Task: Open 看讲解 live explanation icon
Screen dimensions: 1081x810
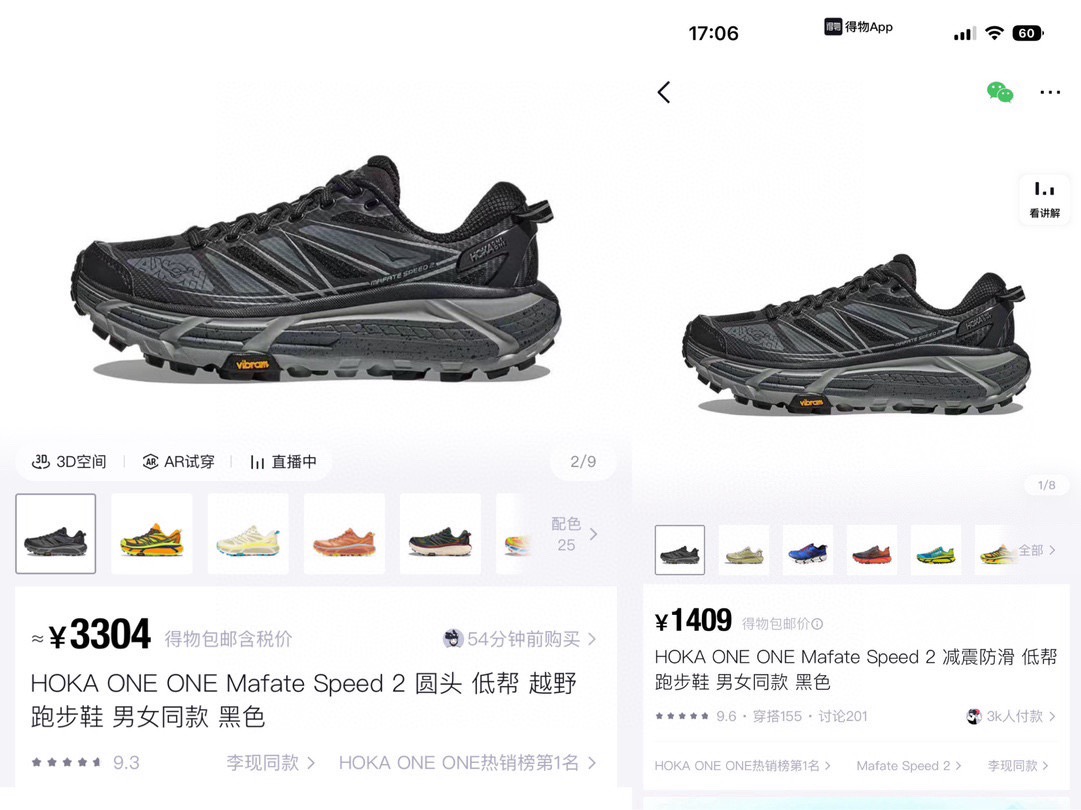Action: tap(1044, 200)
